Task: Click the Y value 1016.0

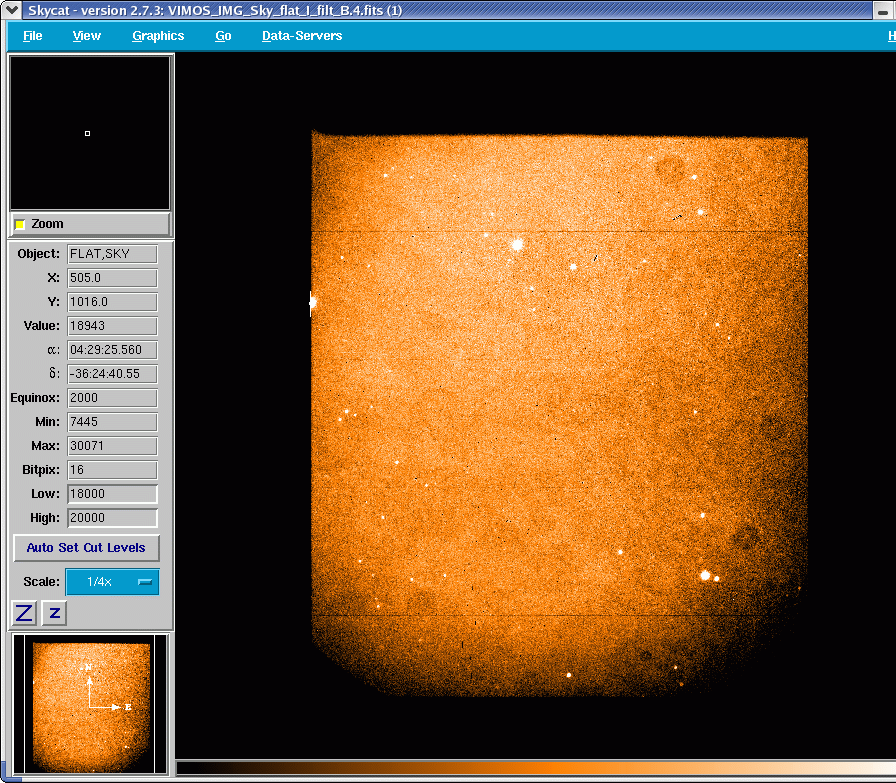Action: pyautogui.click(x=113, y=302)
